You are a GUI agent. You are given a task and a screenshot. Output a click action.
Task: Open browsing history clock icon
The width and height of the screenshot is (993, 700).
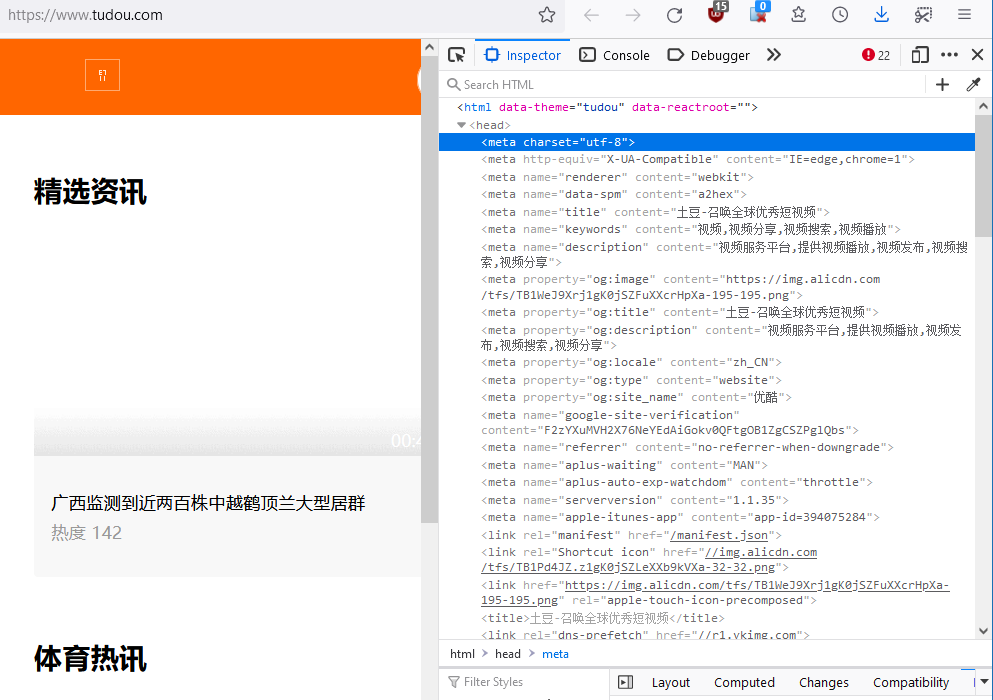tap(840, 15)
